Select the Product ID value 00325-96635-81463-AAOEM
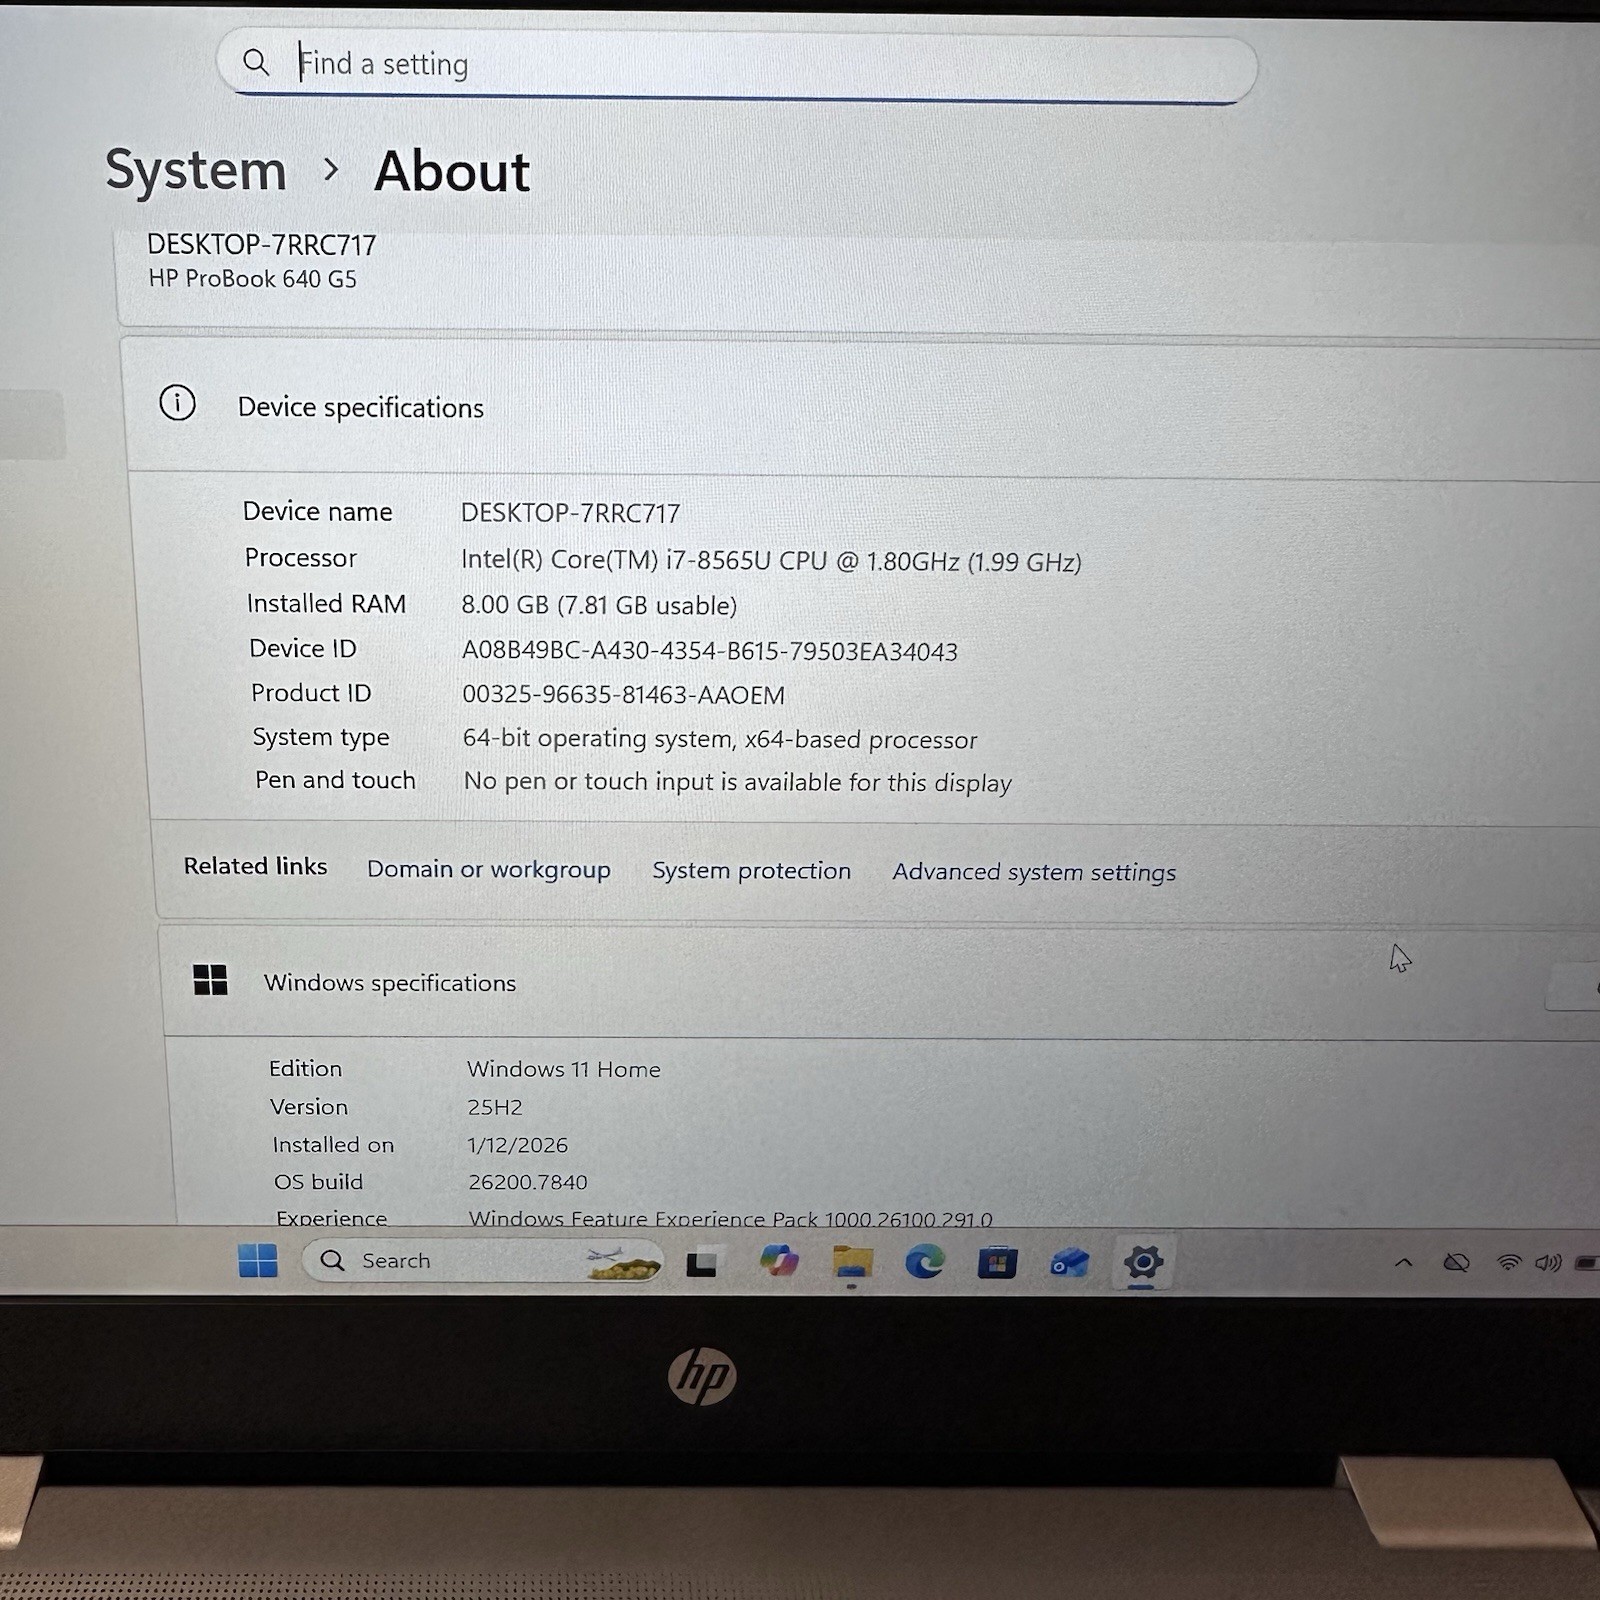The width and height of the screenshot is (1600, 1600). click(x=623, y=695)
